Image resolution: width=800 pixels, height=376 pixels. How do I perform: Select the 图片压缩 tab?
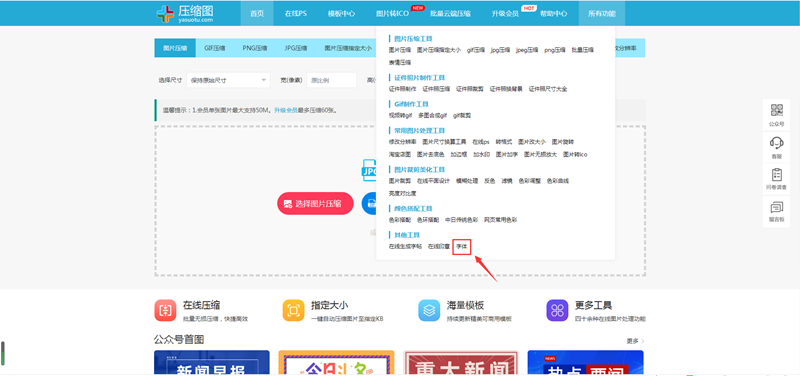pyautogui.click(x=175, y=48)
